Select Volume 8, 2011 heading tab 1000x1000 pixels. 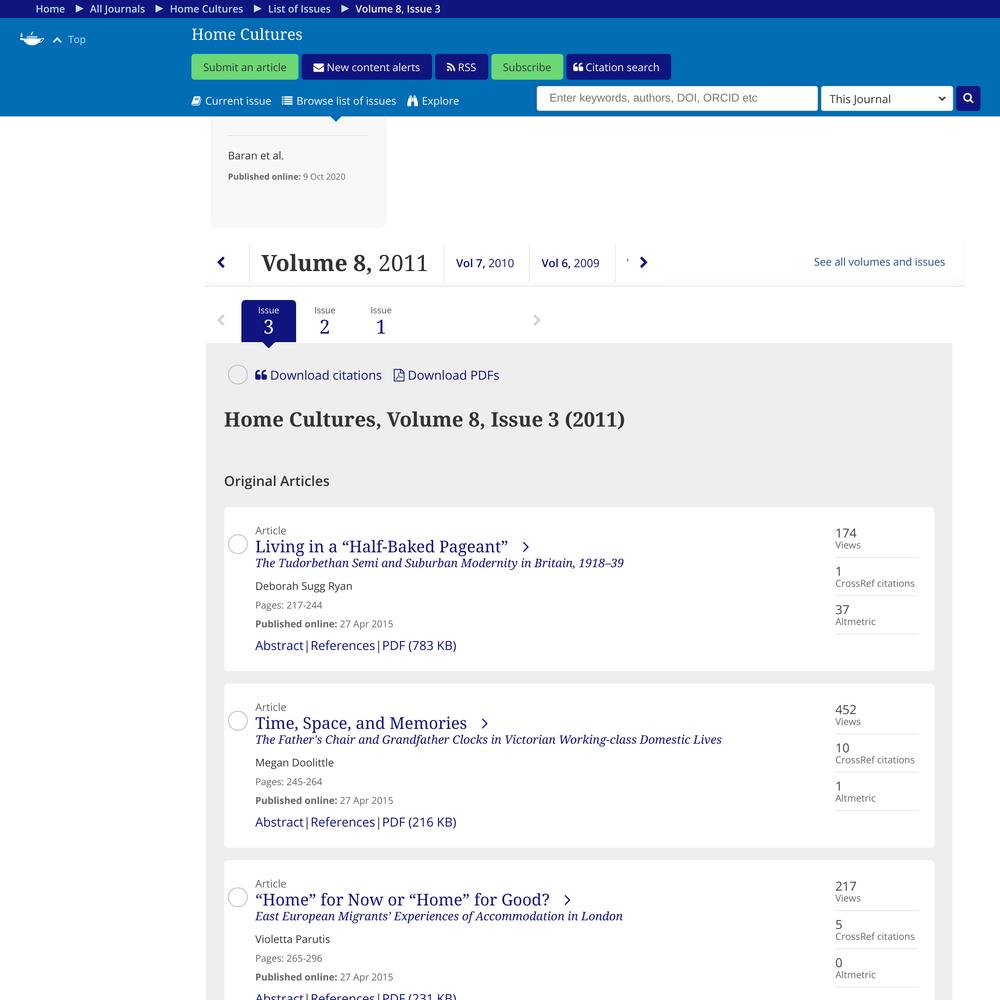click(344, 263)
